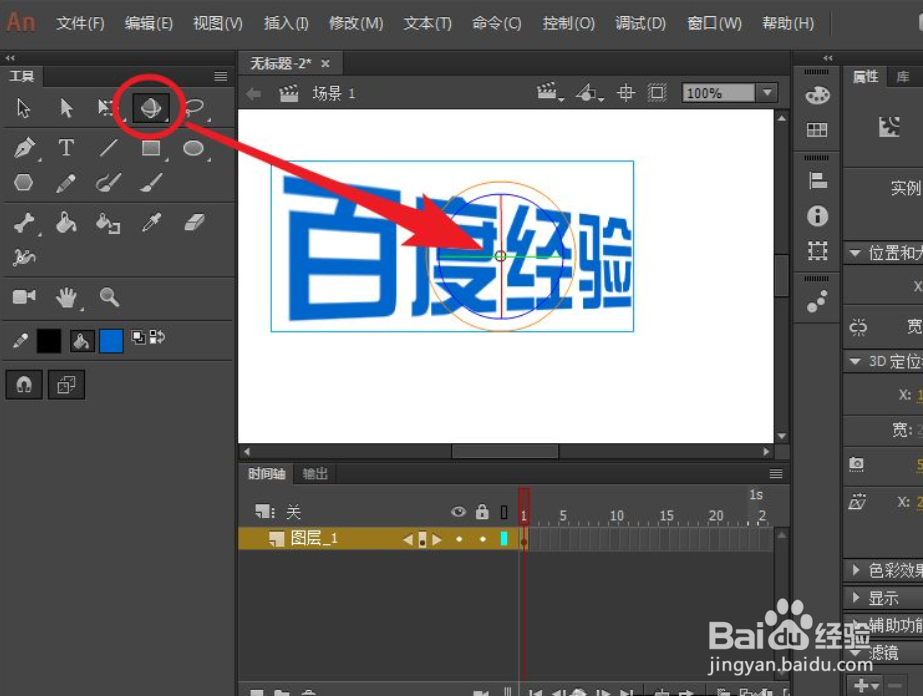Select the Rectangle tool
This screenshot has width=923, height=696.
tap(151, 148)
